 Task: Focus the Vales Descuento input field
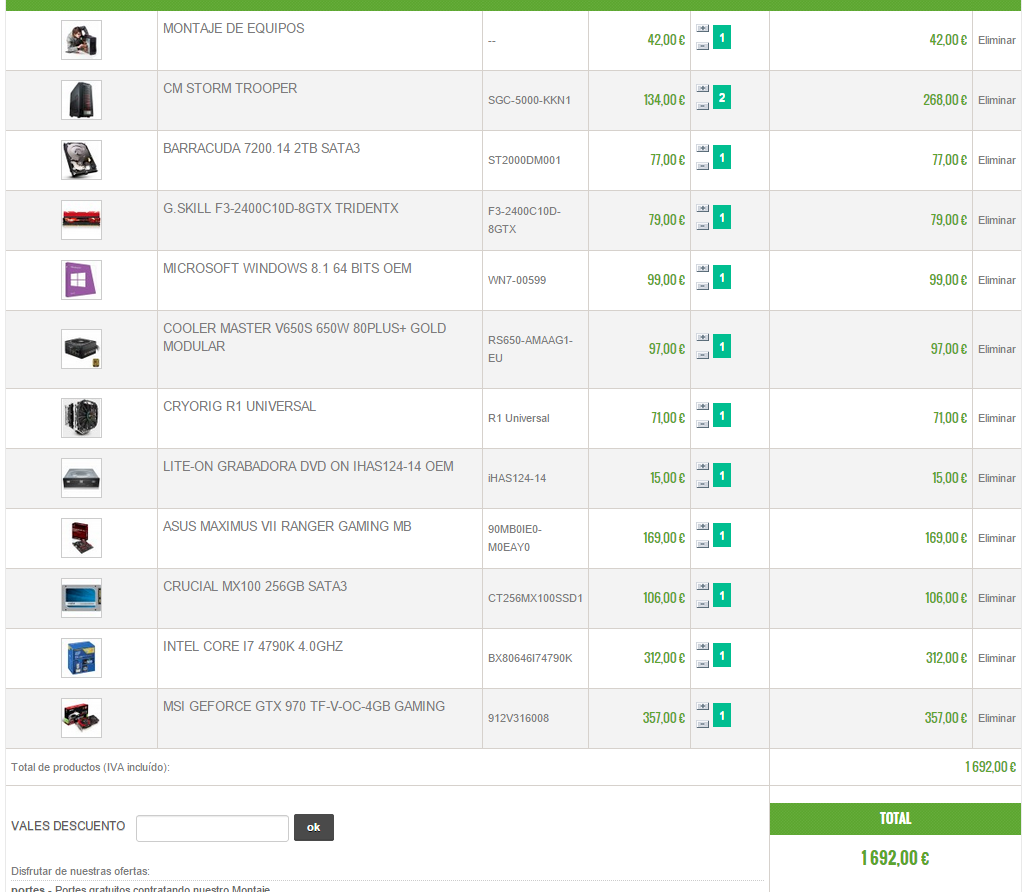point(212,828)
